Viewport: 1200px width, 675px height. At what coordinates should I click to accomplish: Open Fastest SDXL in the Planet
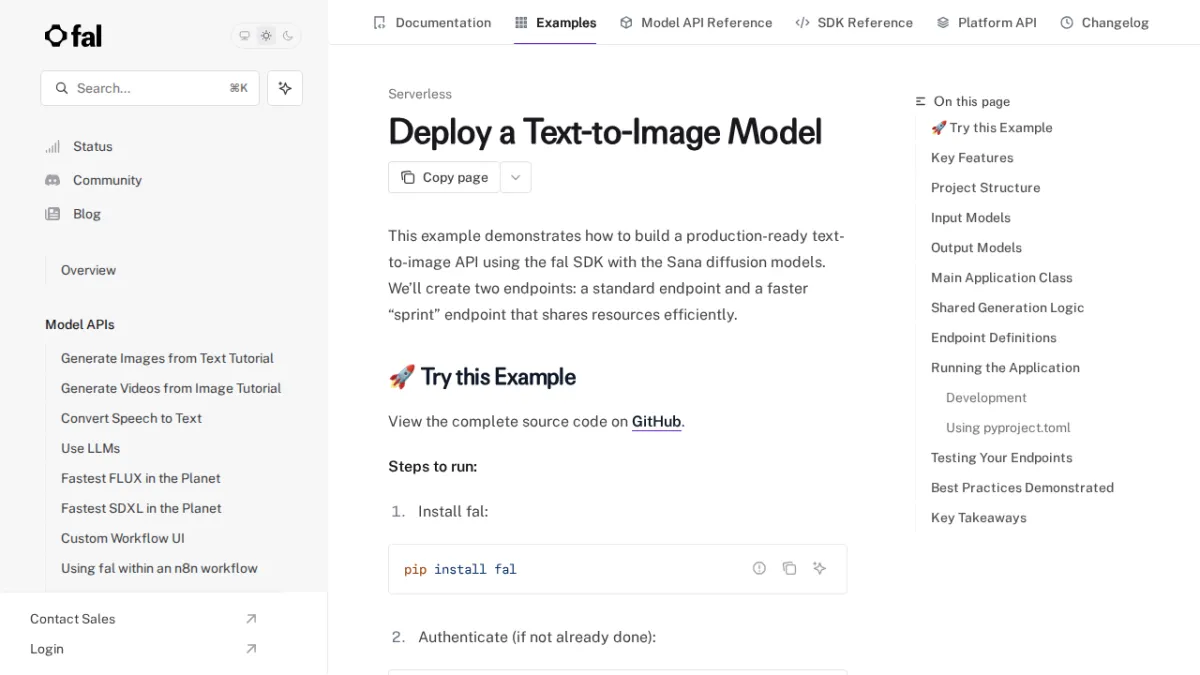click(141, 508)
